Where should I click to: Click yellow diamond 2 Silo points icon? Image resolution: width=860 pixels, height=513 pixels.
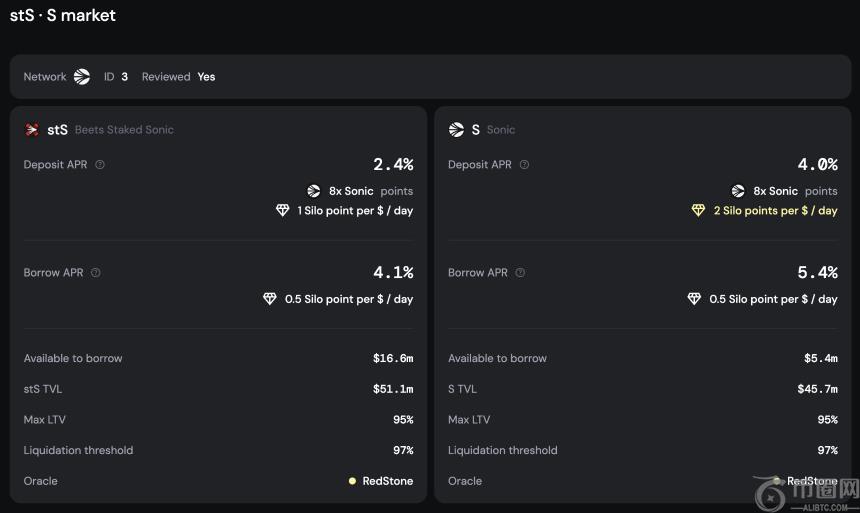[x=699, y=211]
